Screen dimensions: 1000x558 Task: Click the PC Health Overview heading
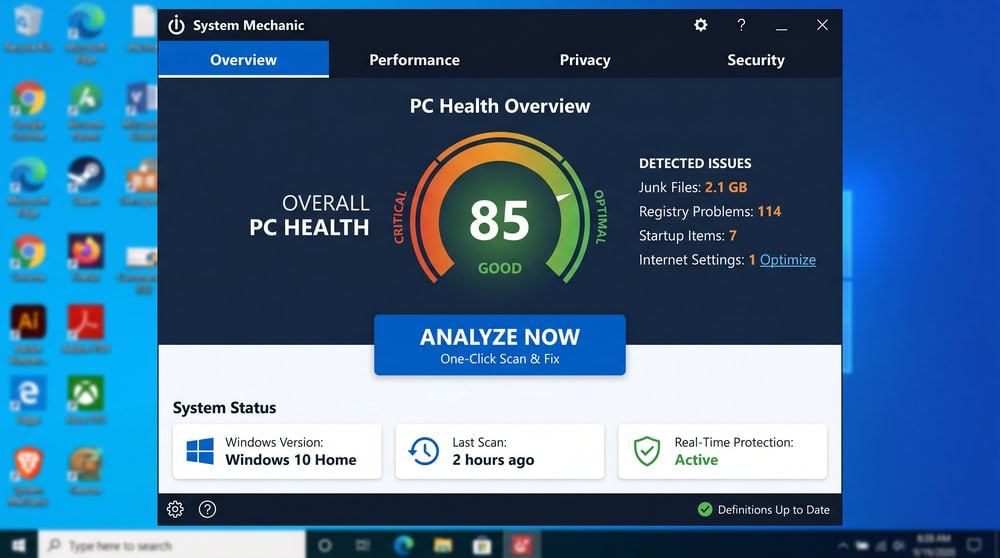click(499, 106)
